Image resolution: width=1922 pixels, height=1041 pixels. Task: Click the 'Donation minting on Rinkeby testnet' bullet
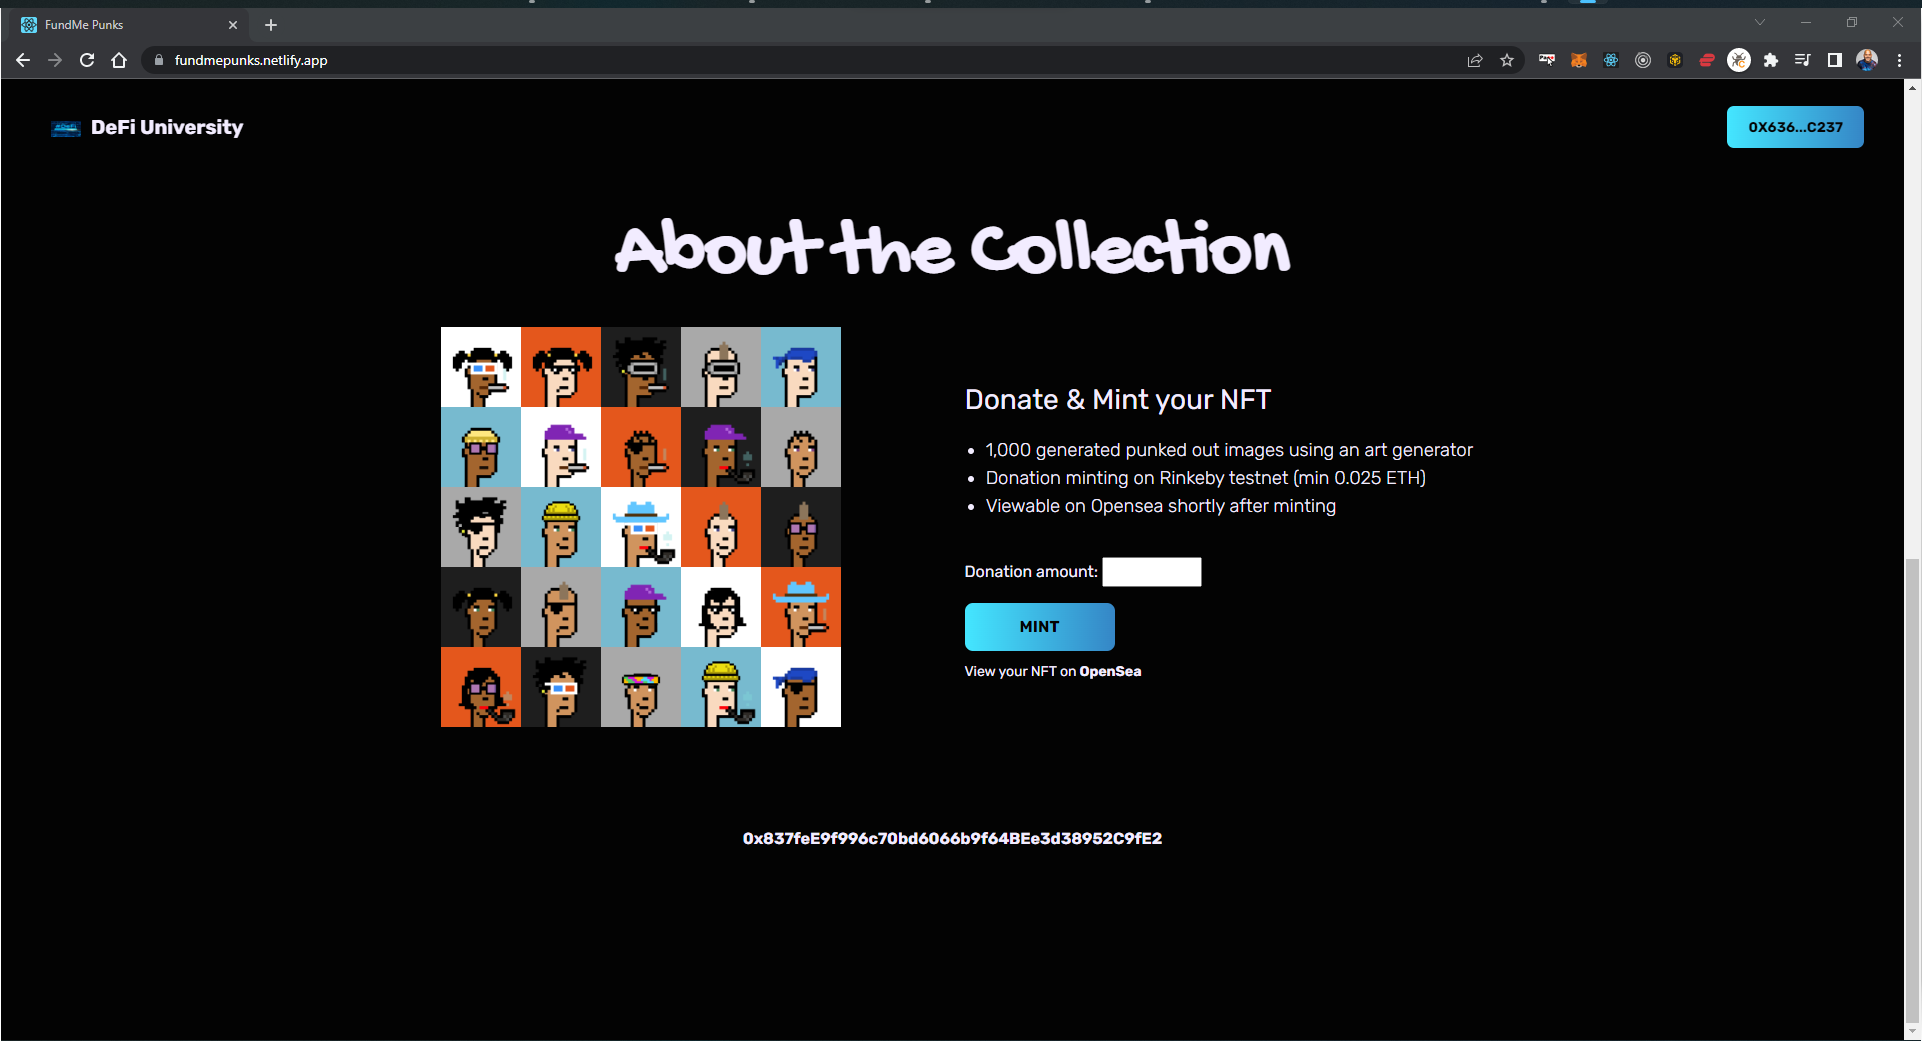point(1205,478)
